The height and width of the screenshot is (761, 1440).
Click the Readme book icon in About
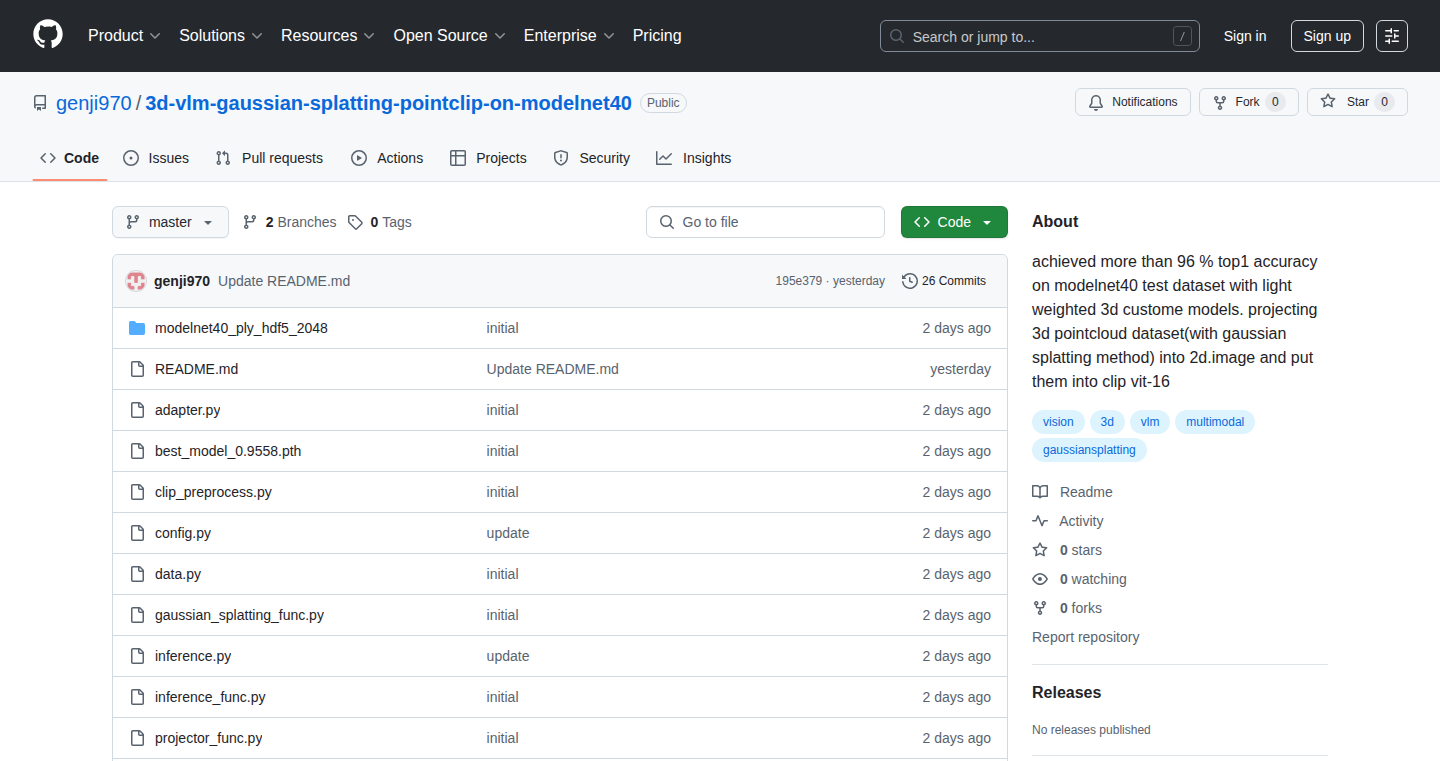point(1040,492)
